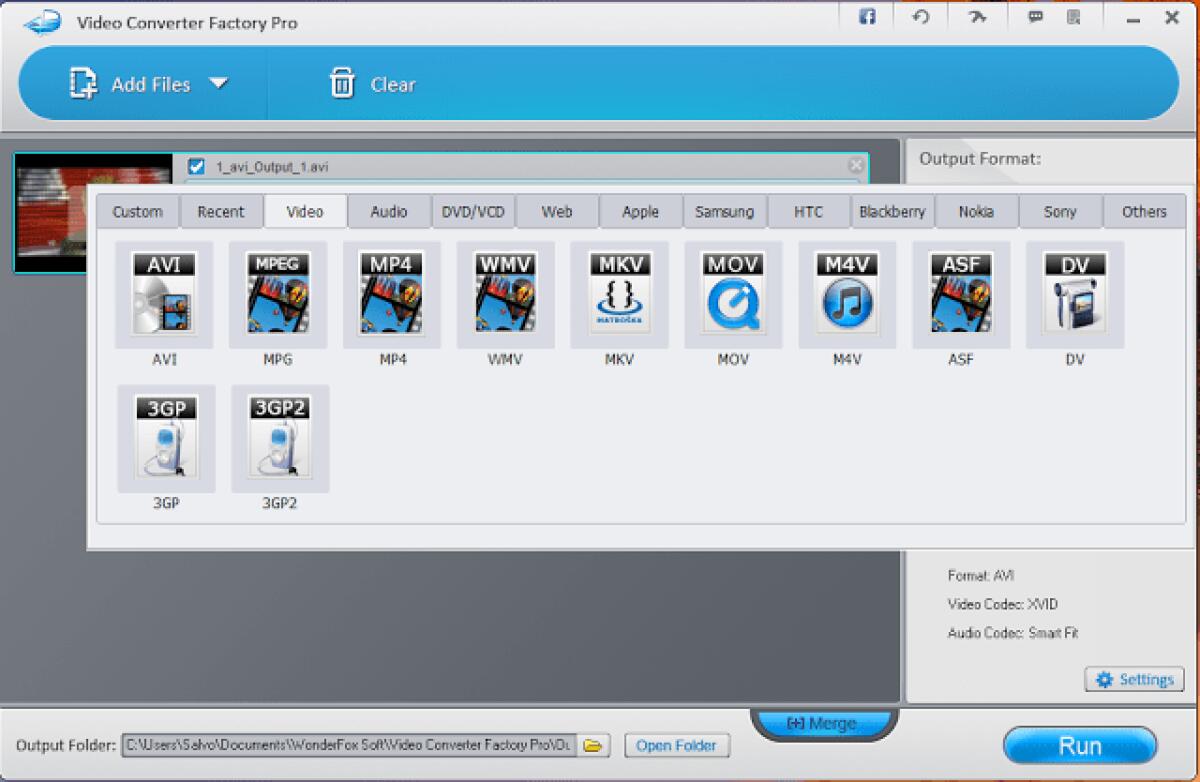Click the Facebook share icon in titlebar
Screen dimensions: 1200x782
(866, 17)
